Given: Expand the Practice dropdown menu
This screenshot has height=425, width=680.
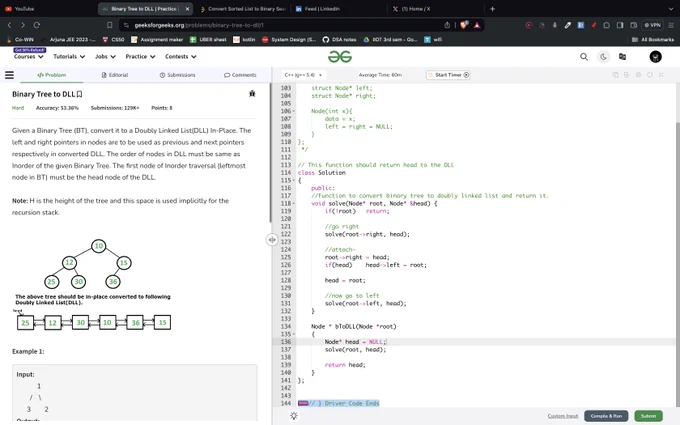Looking at the screenshot, I should 140,57.
